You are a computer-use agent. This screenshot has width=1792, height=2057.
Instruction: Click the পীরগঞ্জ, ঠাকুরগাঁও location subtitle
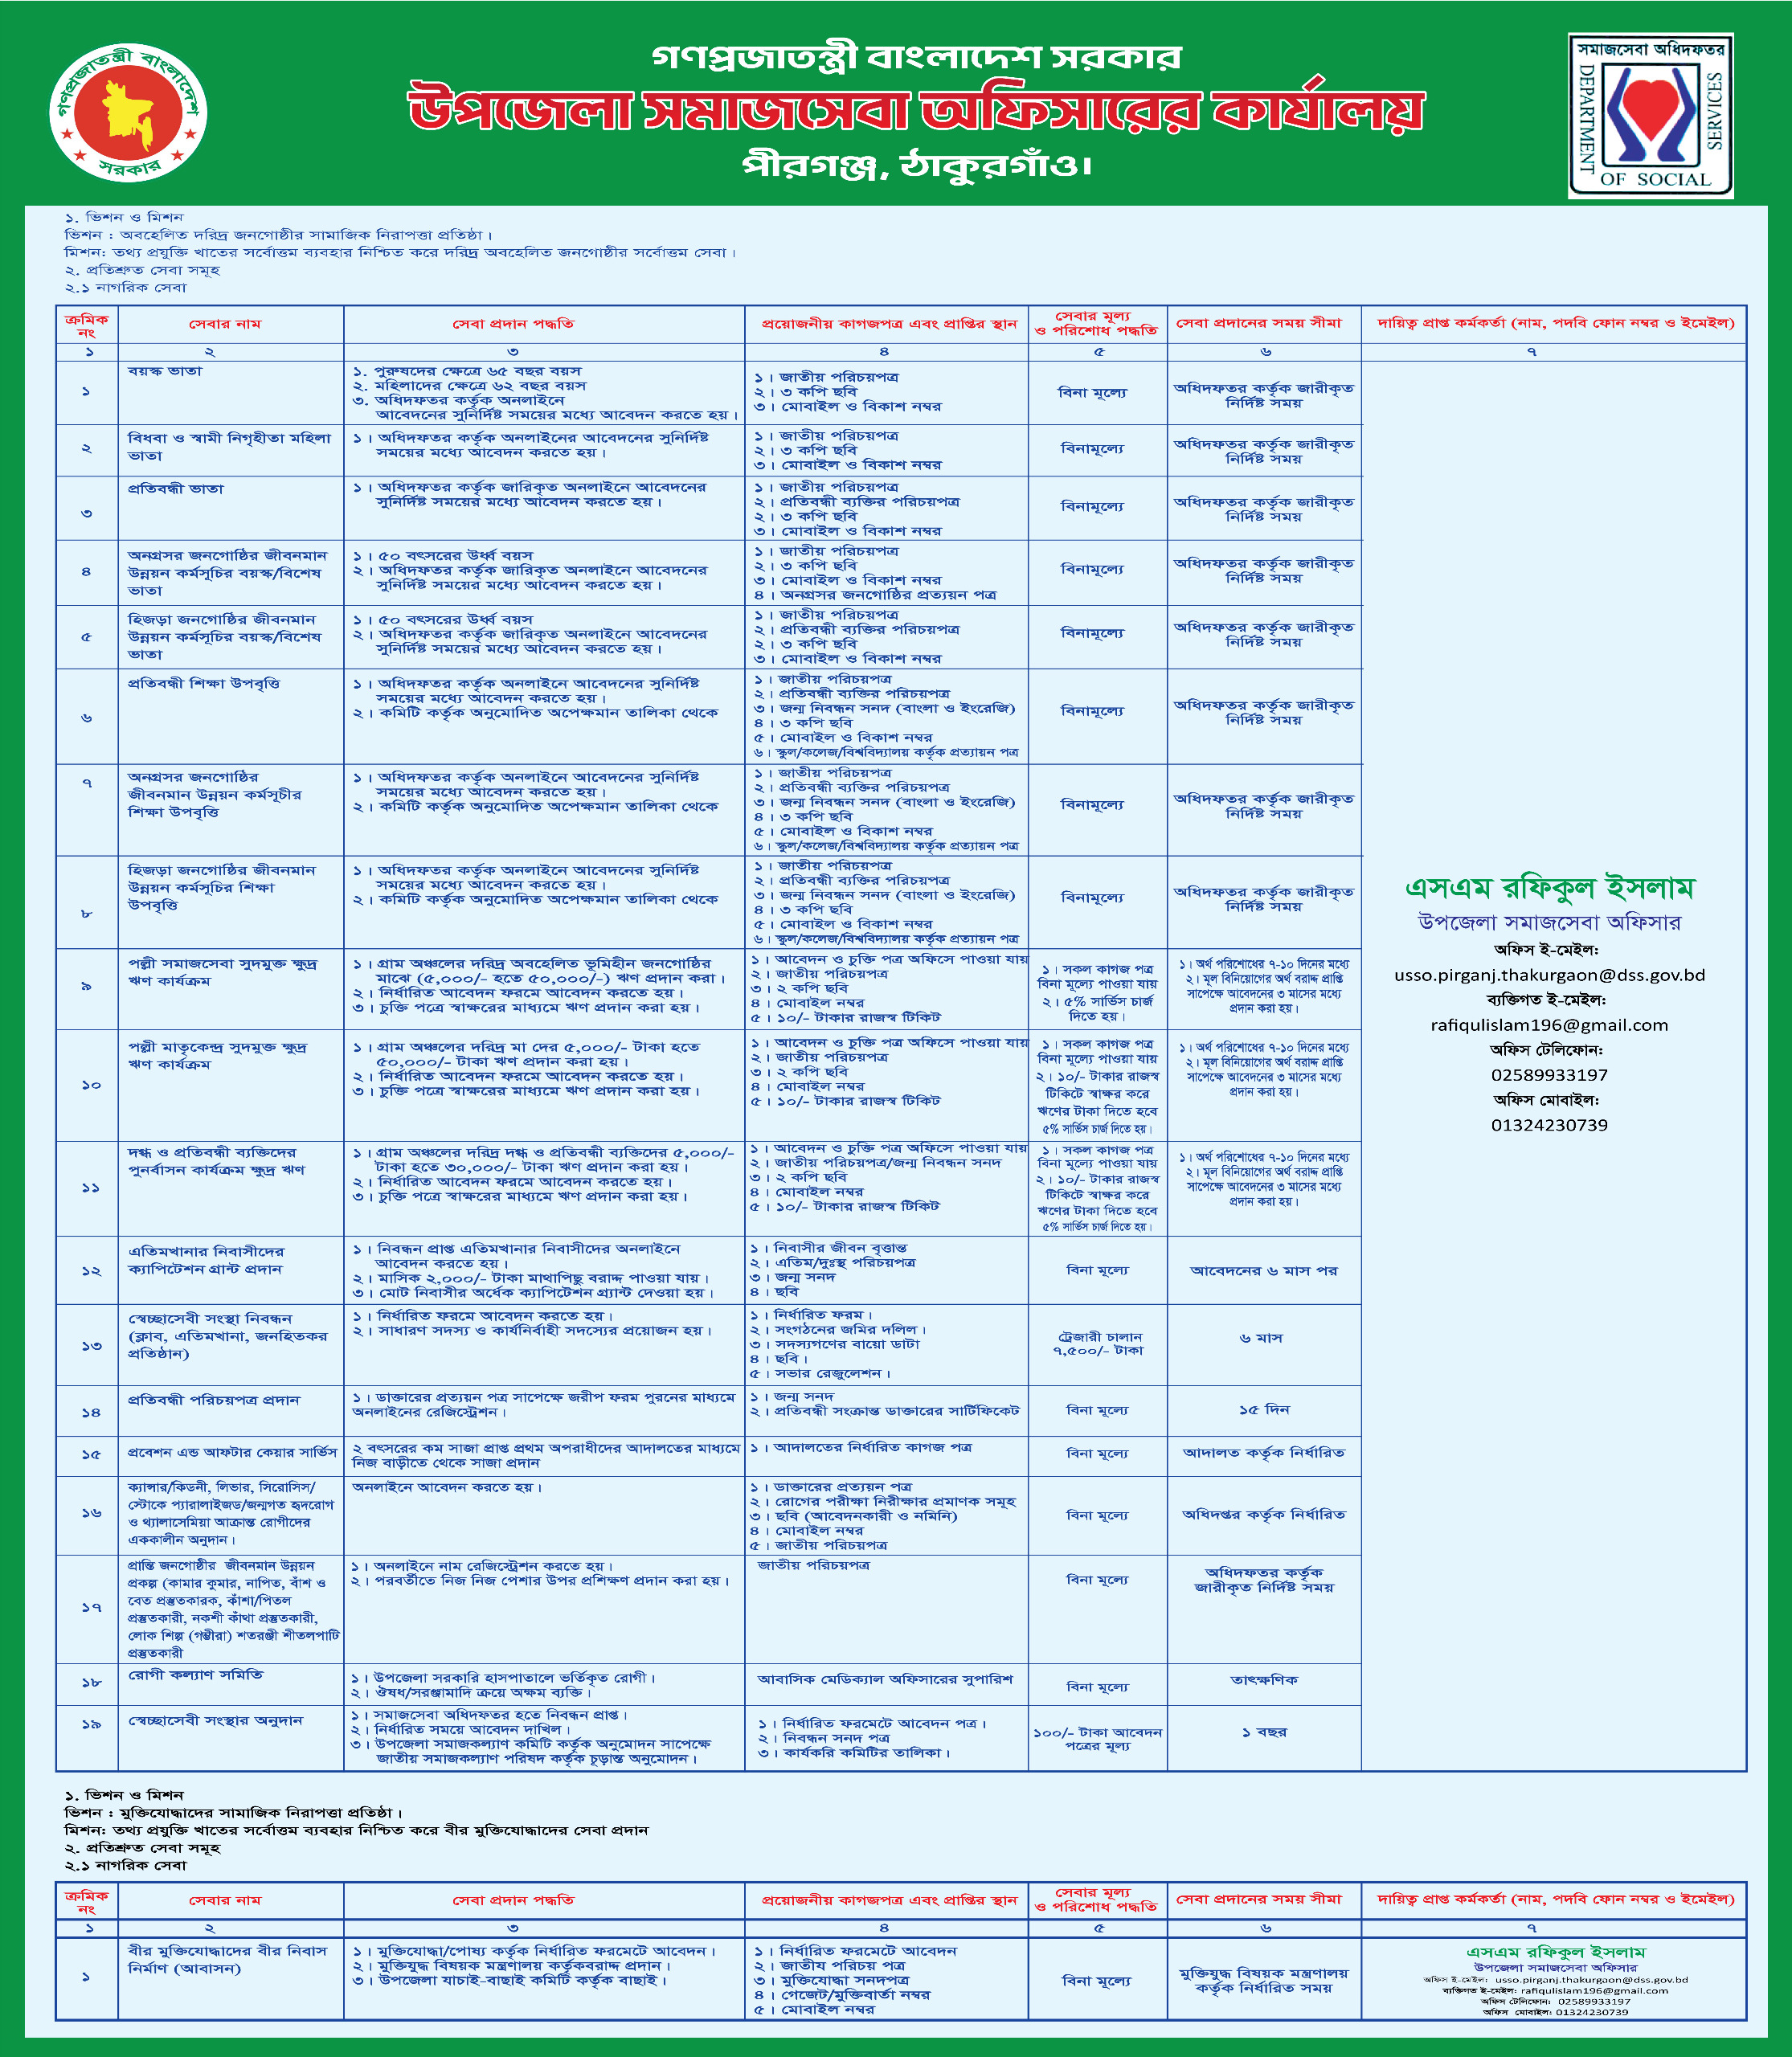point(915,164)
